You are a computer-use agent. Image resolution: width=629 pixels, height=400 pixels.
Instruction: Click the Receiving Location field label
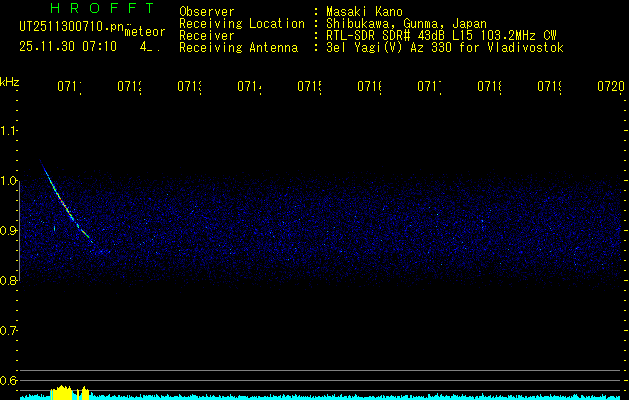242,24
